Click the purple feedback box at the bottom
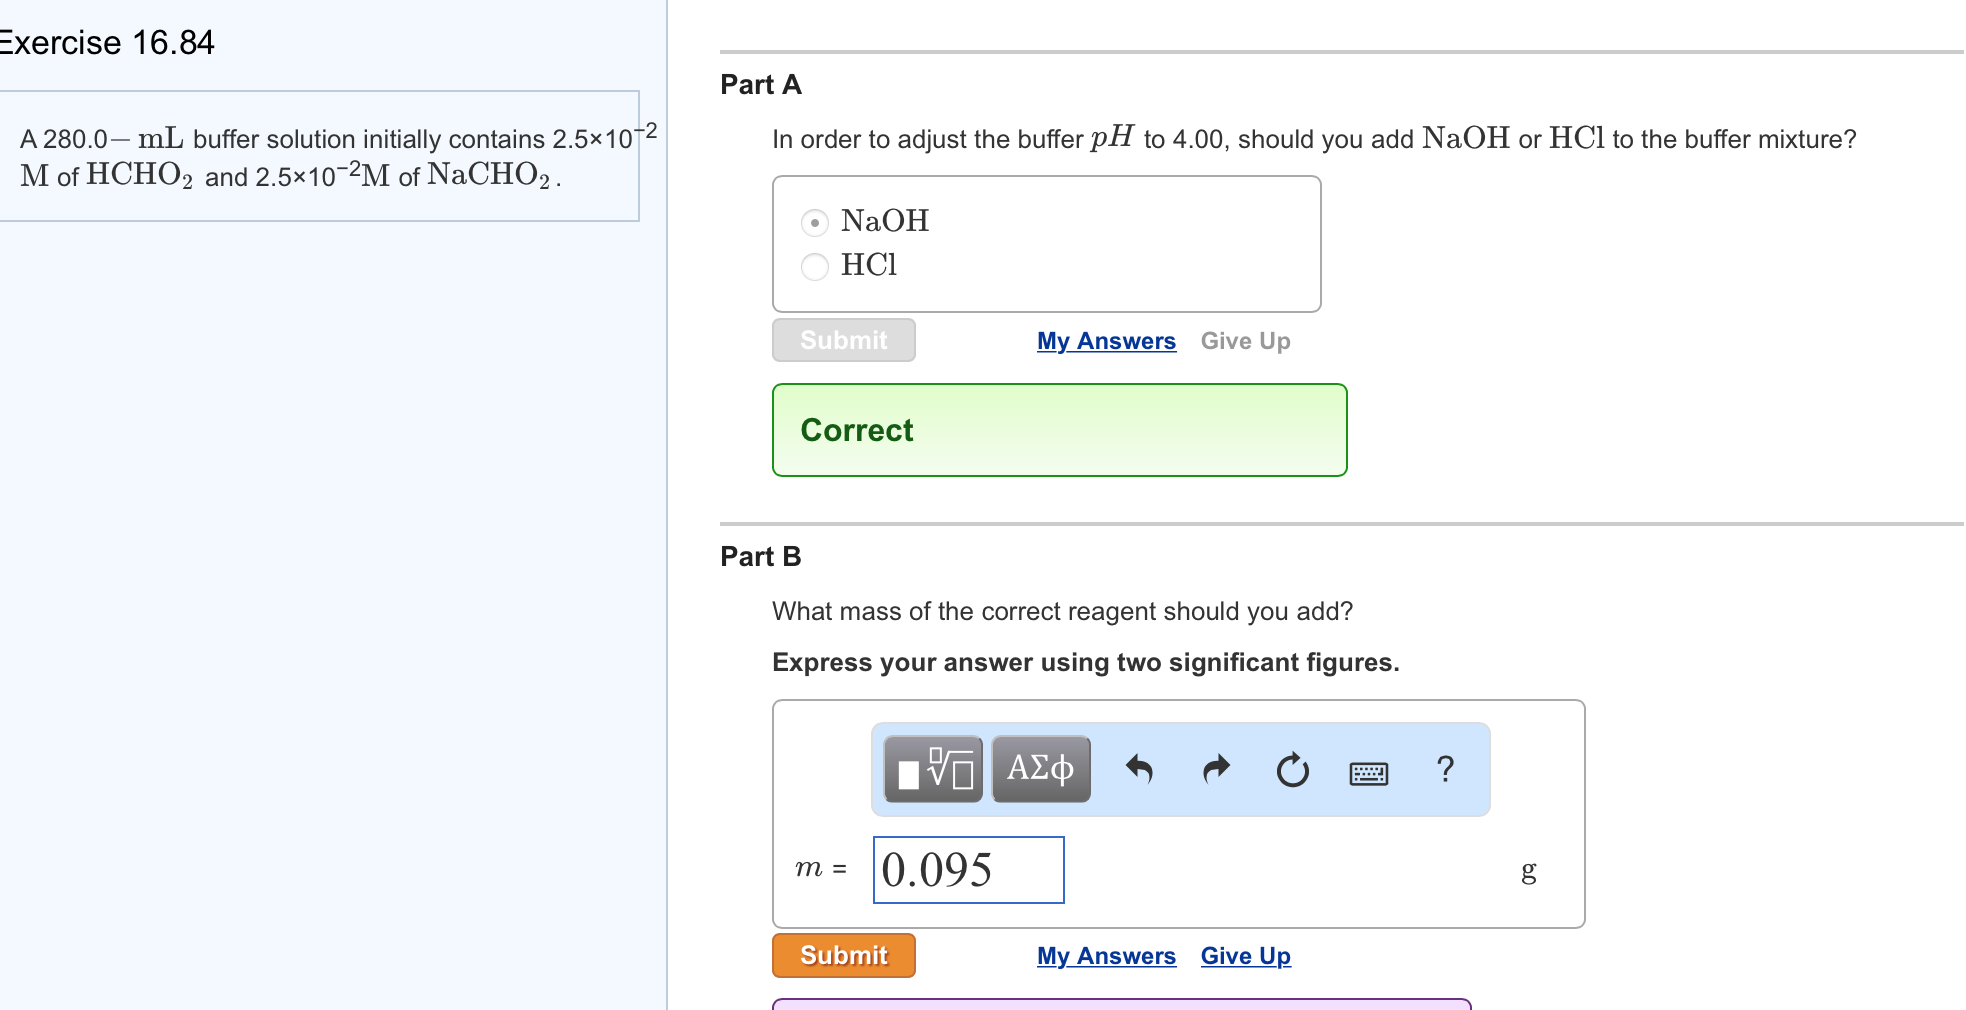 coord(1120,1005)
